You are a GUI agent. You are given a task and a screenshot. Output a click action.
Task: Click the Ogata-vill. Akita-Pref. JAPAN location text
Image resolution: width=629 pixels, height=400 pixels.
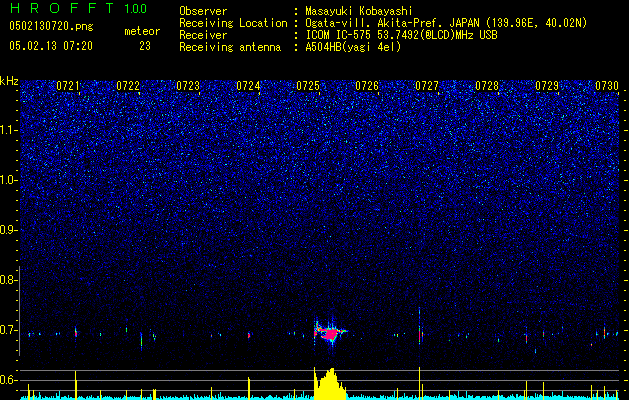pos(446,23)
